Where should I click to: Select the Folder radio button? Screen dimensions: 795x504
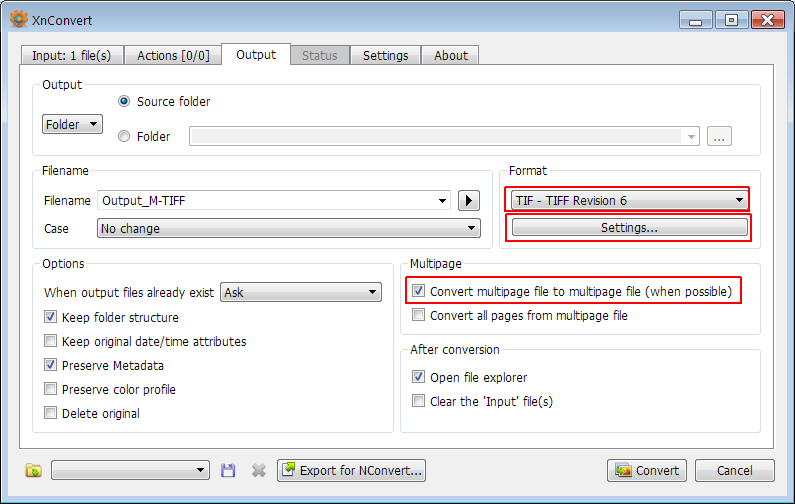point(124,136)
